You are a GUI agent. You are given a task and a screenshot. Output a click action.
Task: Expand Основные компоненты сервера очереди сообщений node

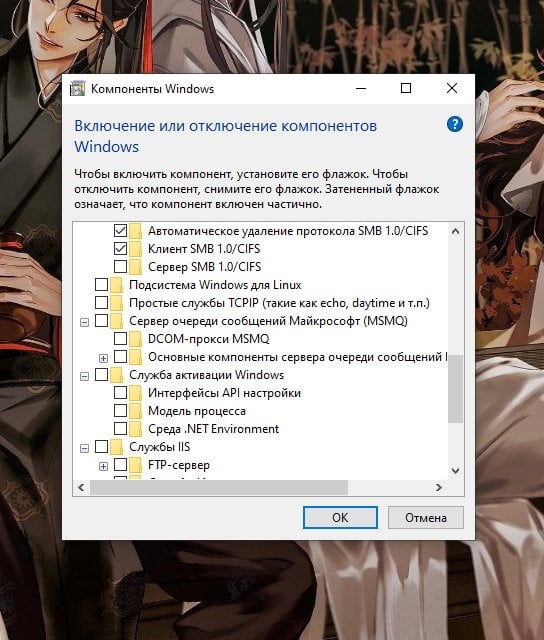(104, 358)
